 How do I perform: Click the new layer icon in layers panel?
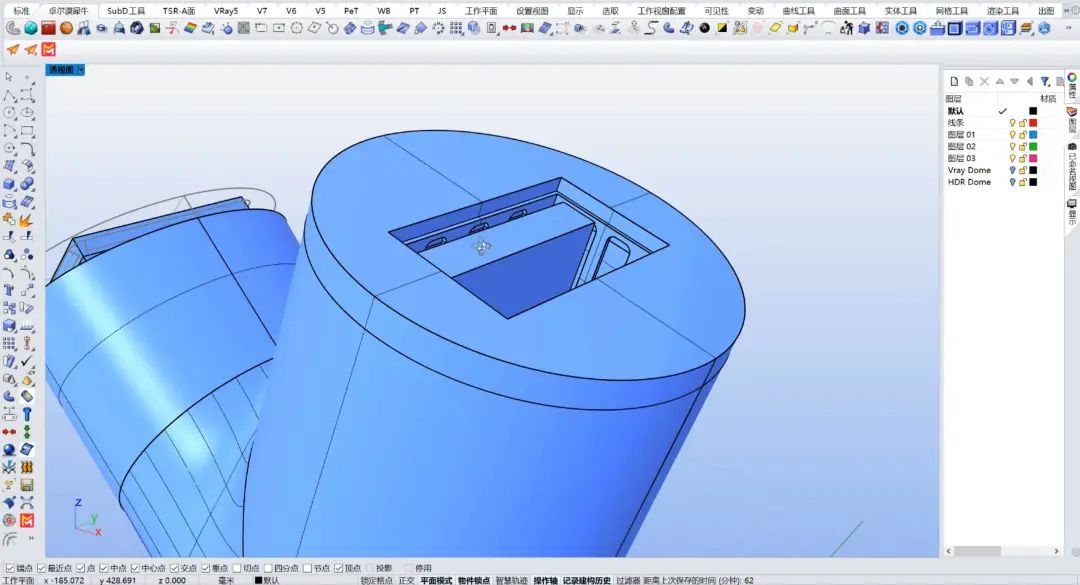(954, 81)
